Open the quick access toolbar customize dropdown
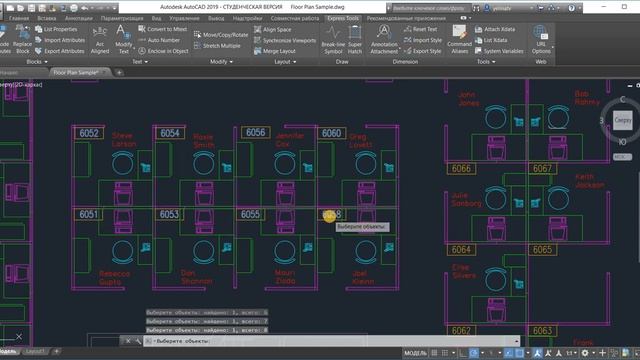 pos(115,8)
